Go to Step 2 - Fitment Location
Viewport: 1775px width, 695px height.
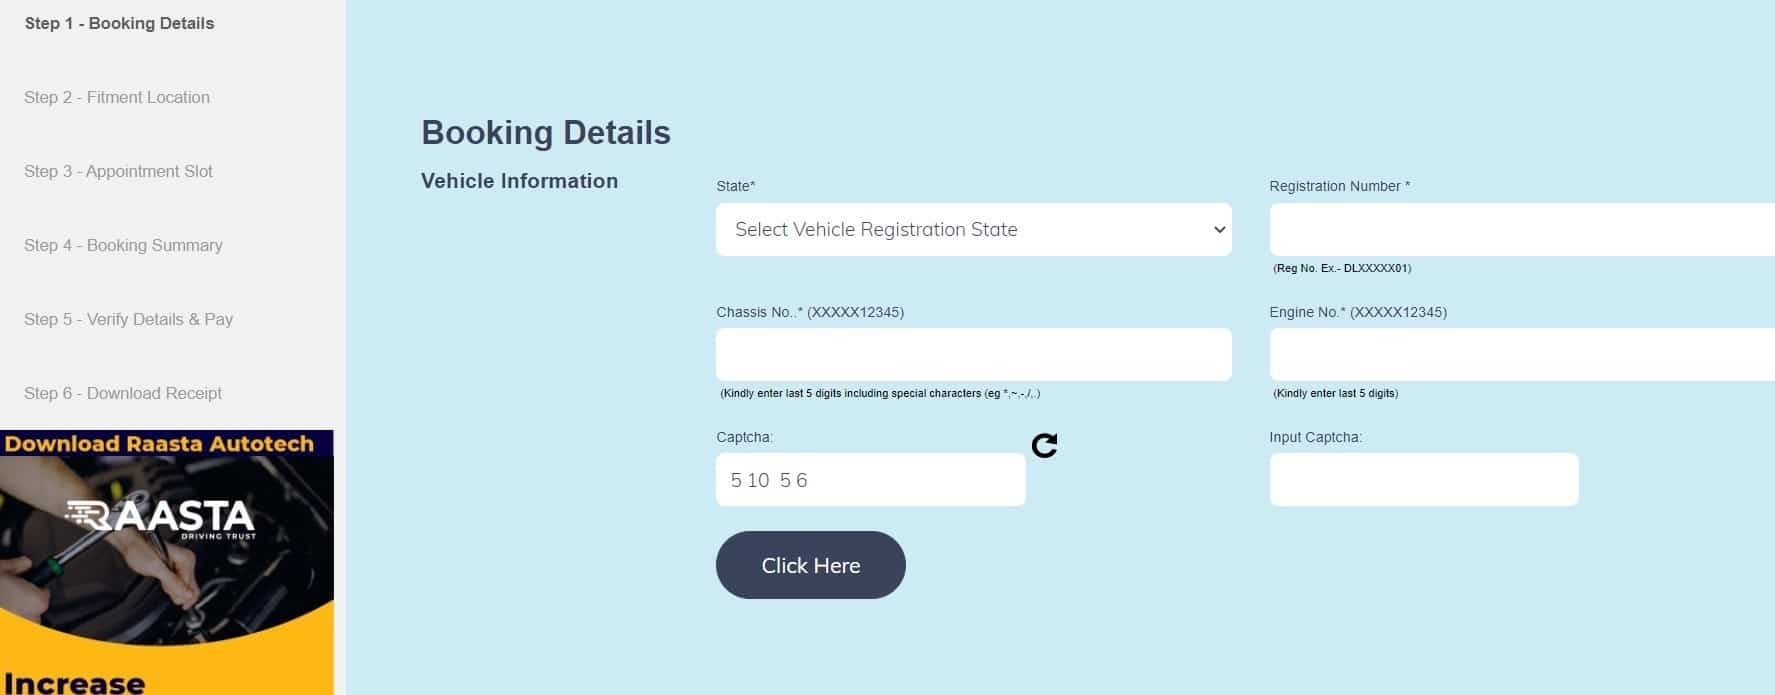point(117,97)
